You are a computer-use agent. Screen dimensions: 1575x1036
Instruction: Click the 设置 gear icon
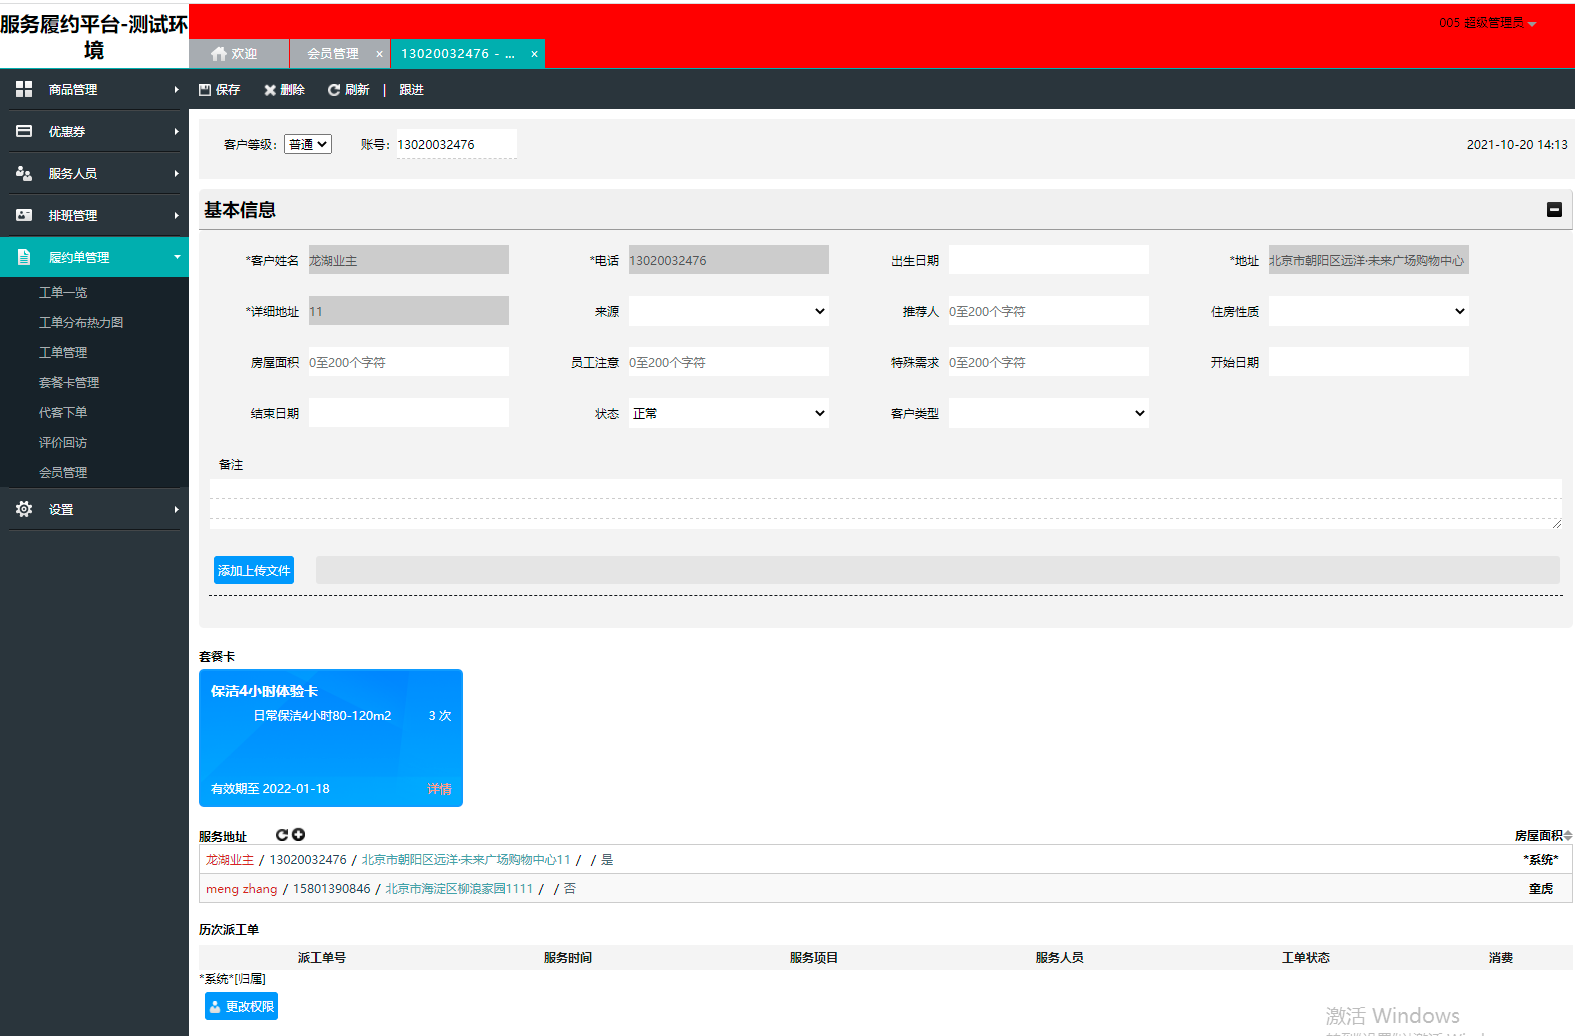[24, 509]
